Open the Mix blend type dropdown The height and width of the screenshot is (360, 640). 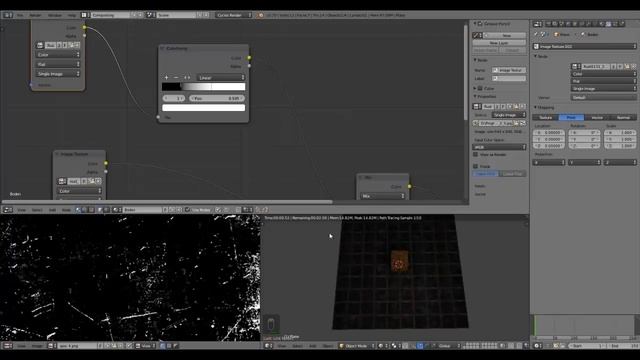click(x=382, y=196)
